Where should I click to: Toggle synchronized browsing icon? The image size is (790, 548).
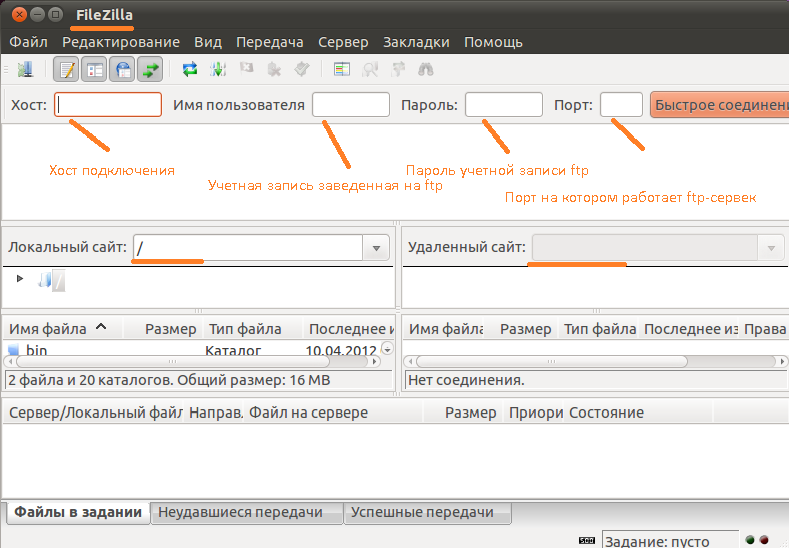pos(398,70)
